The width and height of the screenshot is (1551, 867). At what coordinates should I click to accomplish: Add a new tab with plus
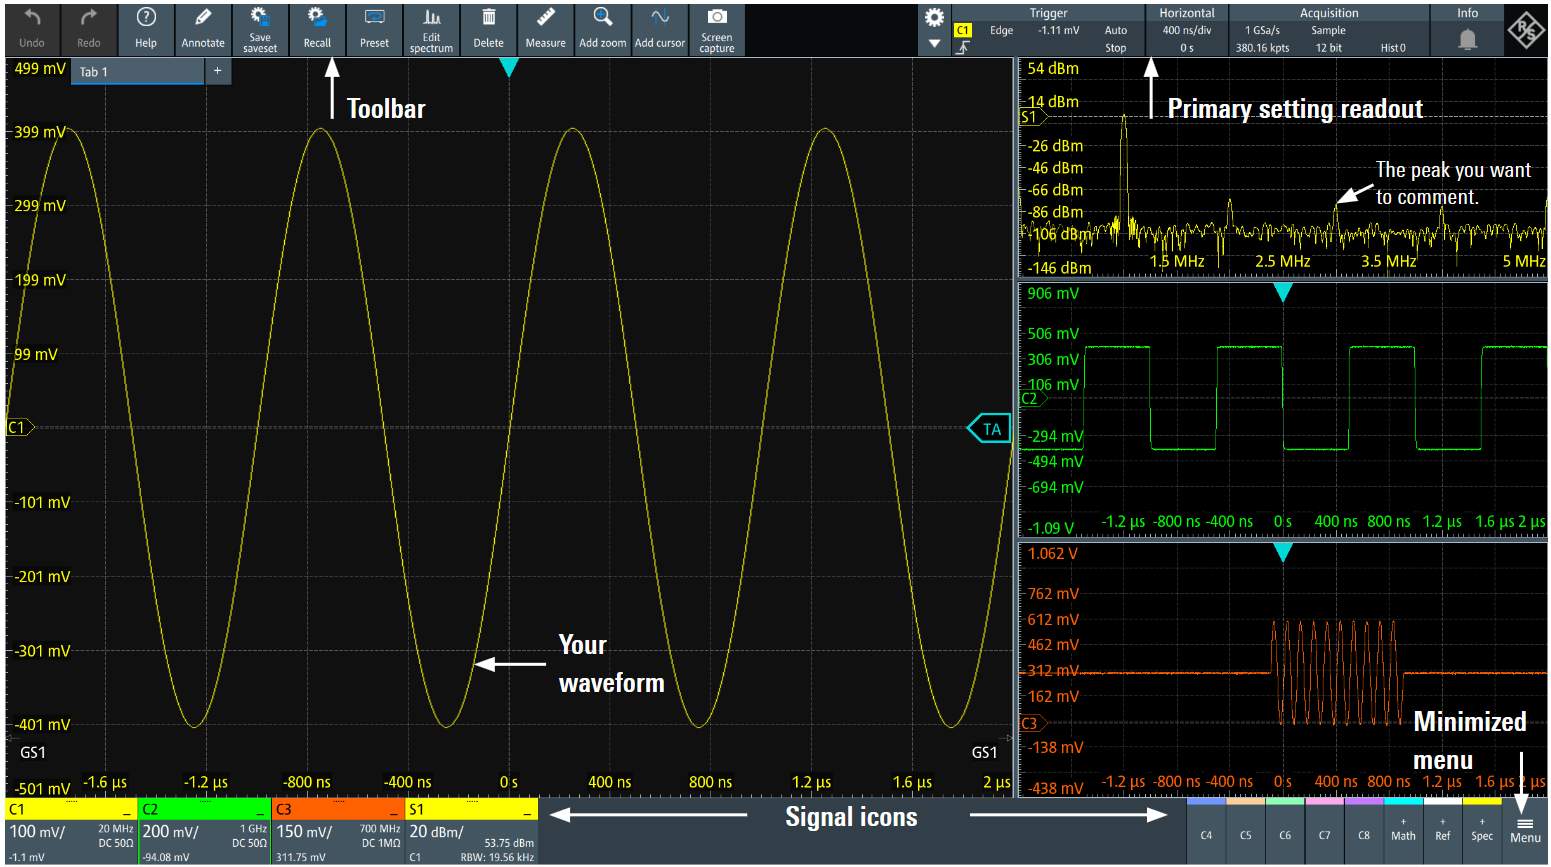[x=217, y=71]
